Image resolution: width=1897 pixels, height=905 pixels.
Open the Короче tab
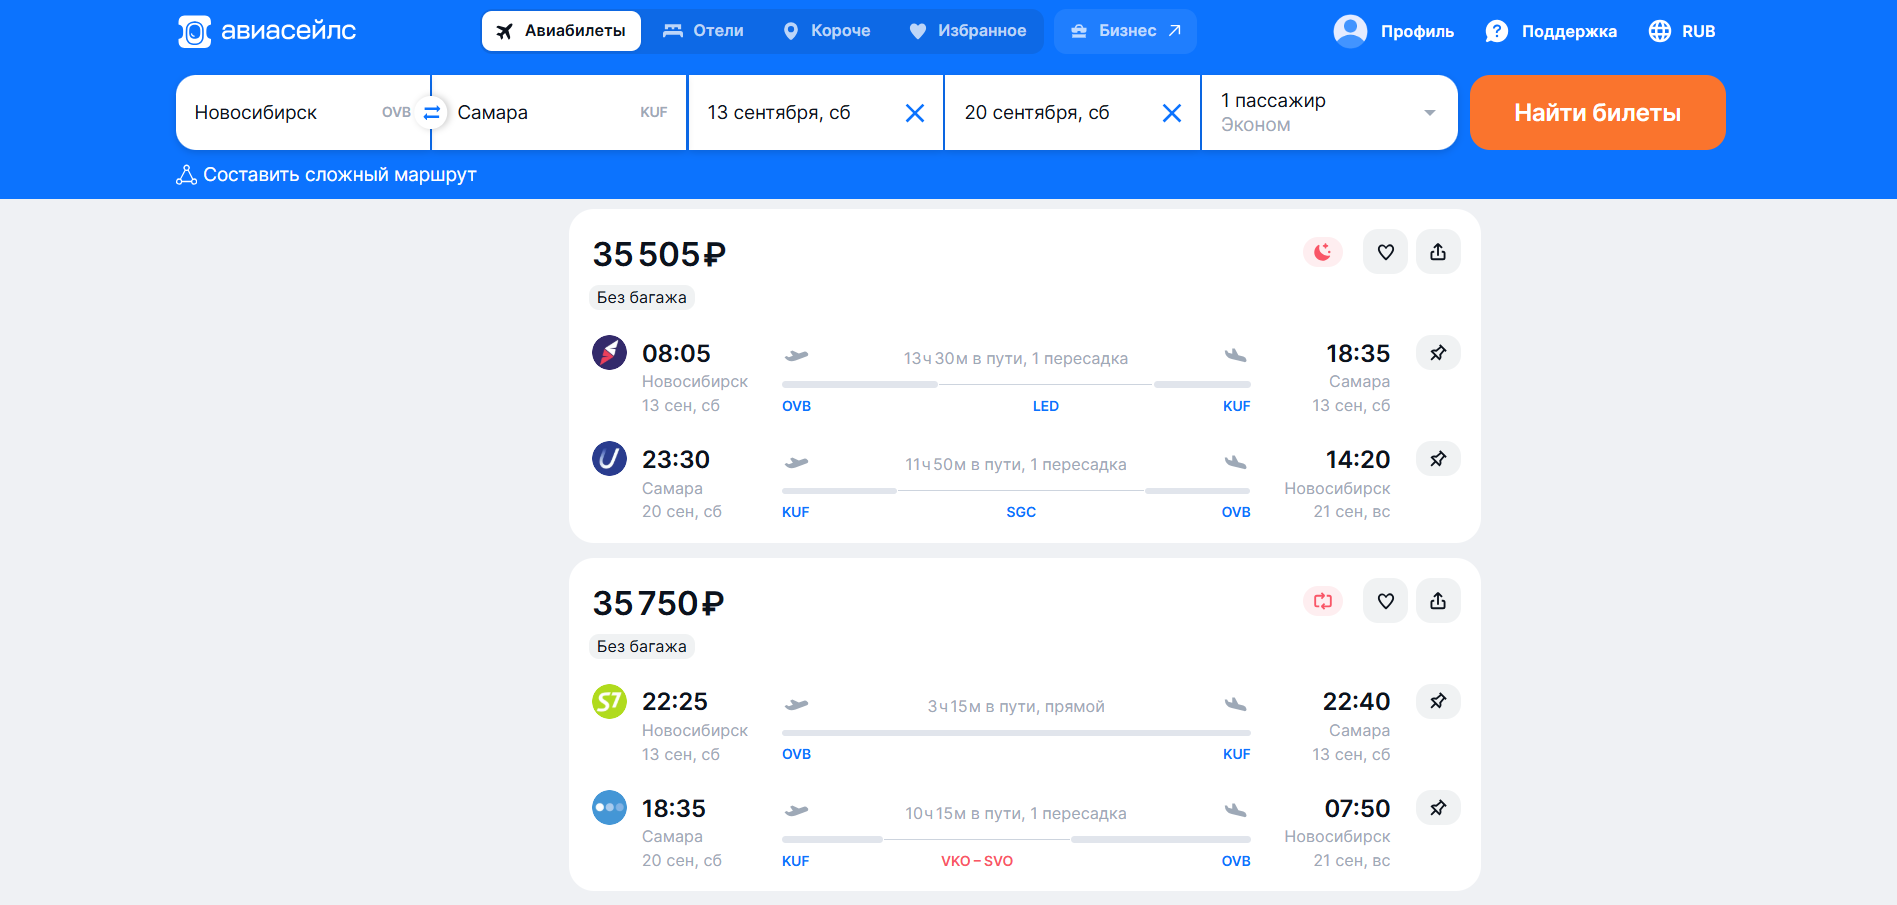[x=827, y=31]
